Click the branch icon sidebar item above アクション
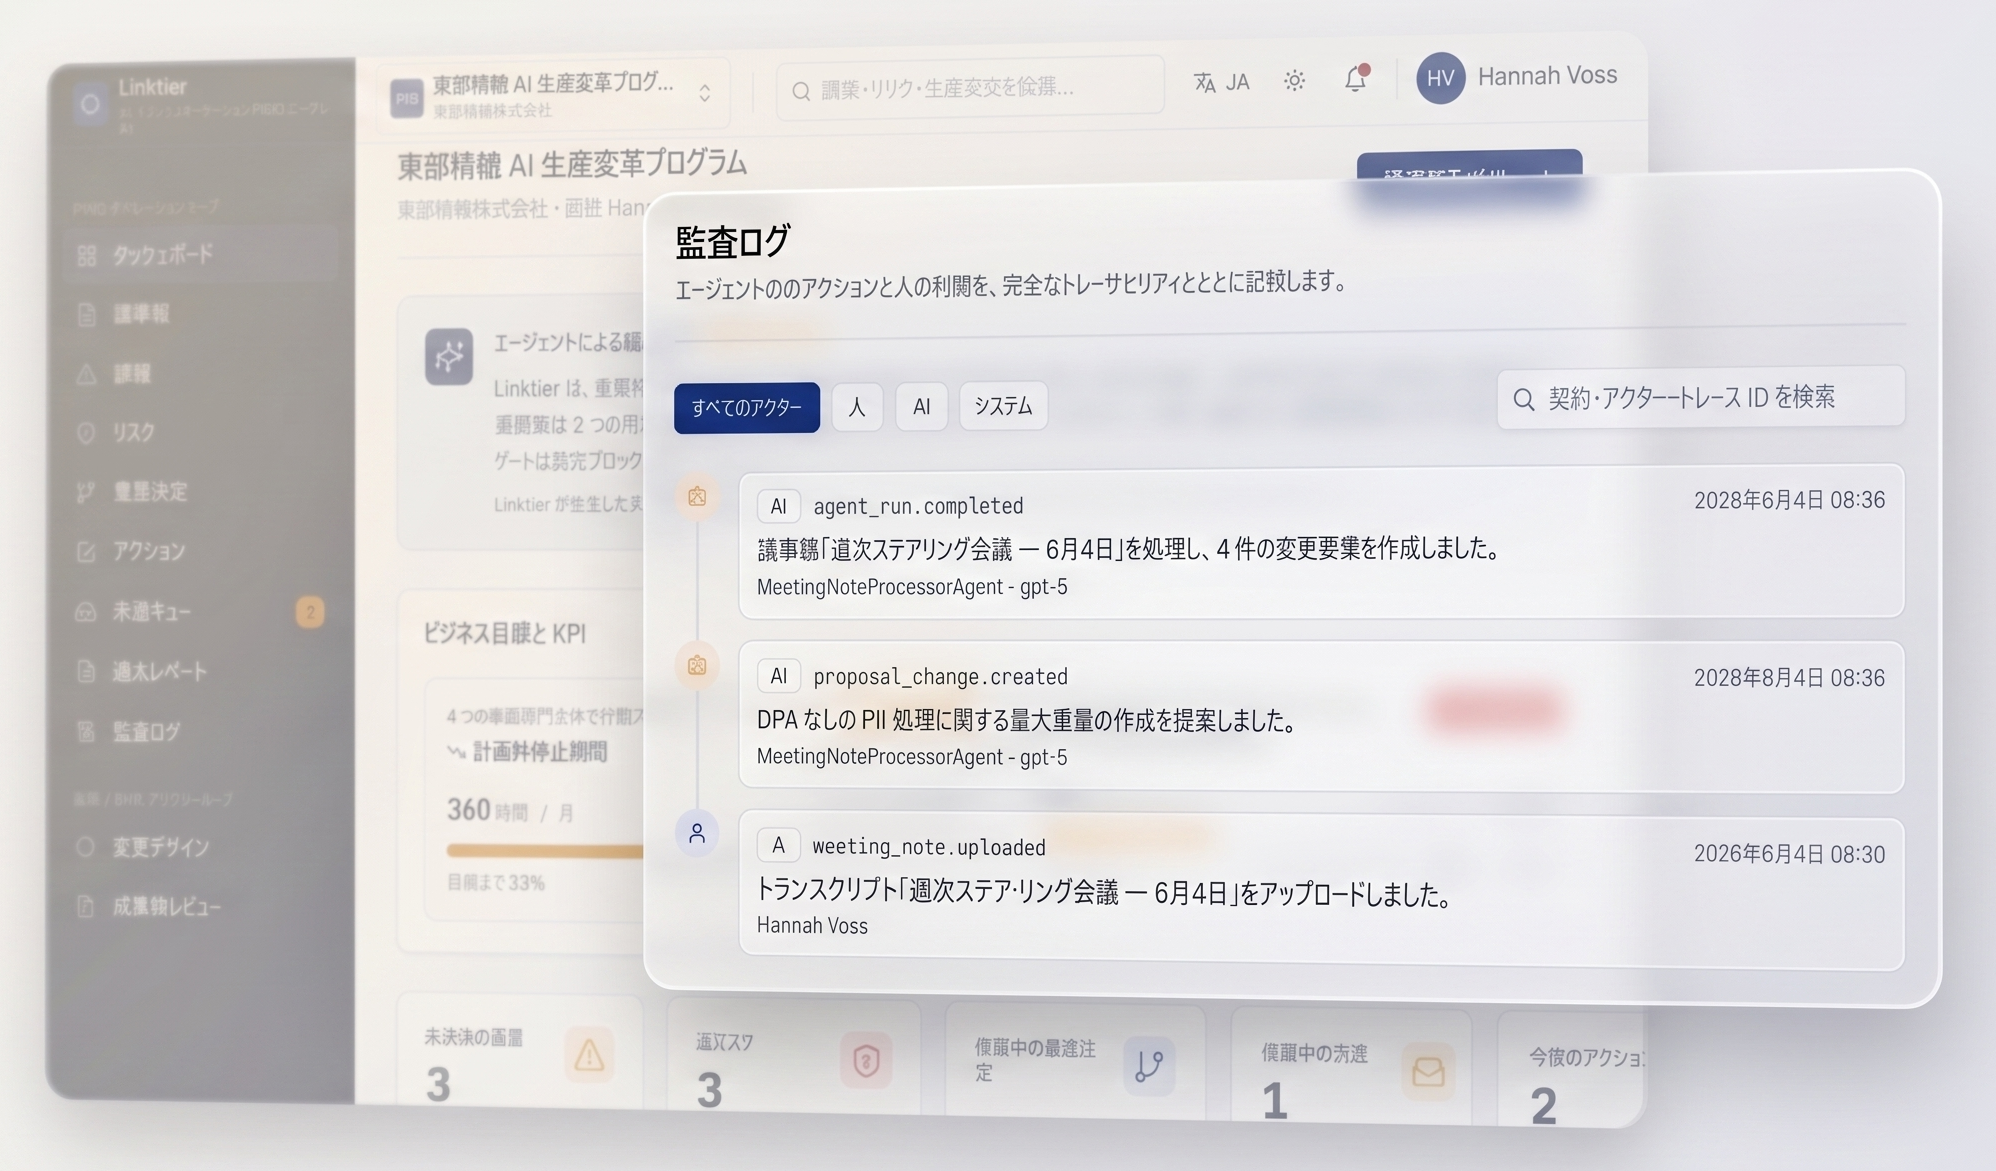 pos(86,492)
